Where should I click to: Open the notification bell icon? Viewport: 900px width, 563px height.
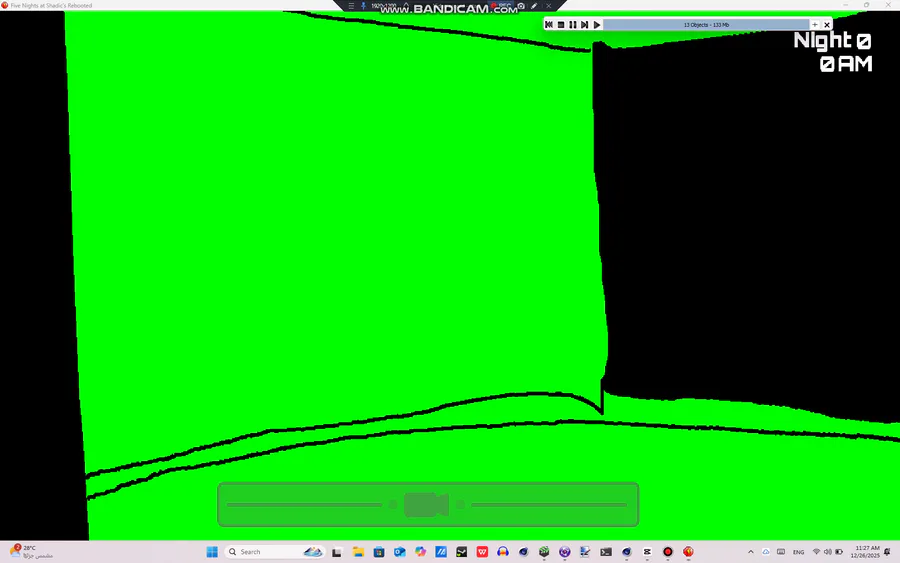tap(887, 552)
